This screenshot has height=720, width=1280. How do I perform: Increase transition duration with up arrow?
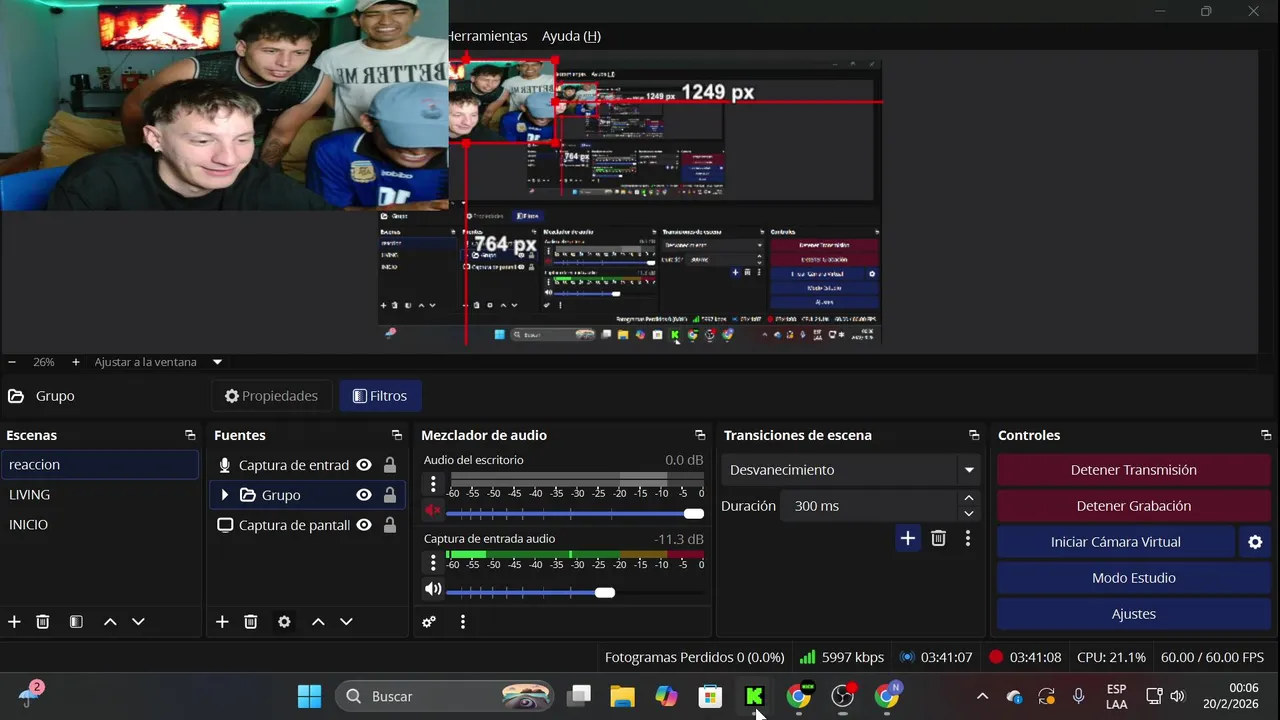968,498
